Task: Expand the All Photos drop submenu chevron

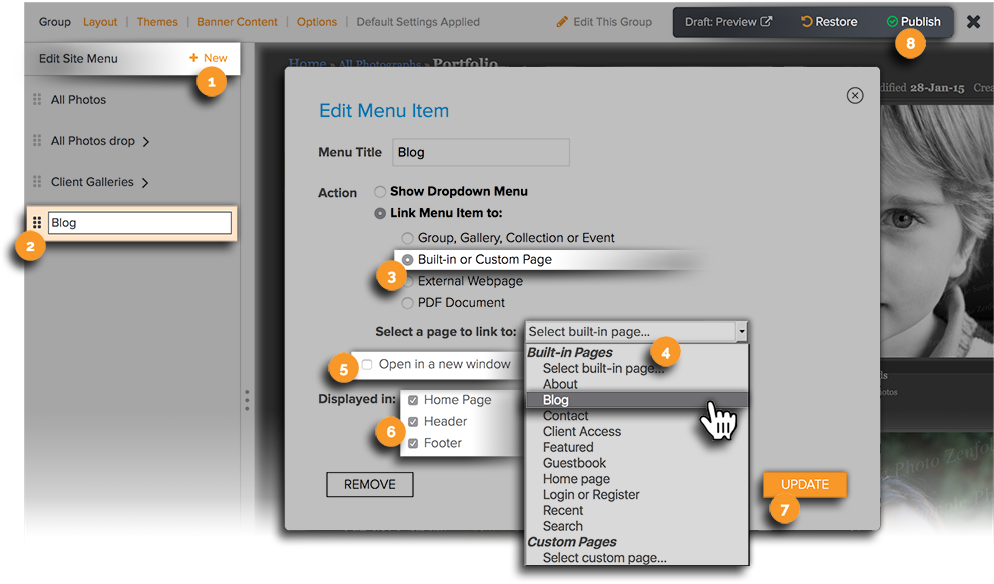Action: (146, 141)
